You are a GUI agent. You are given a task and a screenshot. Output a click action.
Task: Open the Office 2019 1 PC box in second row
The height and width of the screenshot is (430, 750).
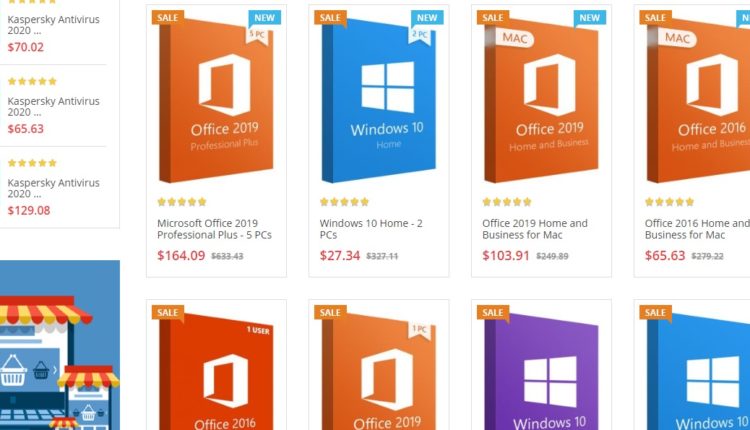click(x=379, y=372)
